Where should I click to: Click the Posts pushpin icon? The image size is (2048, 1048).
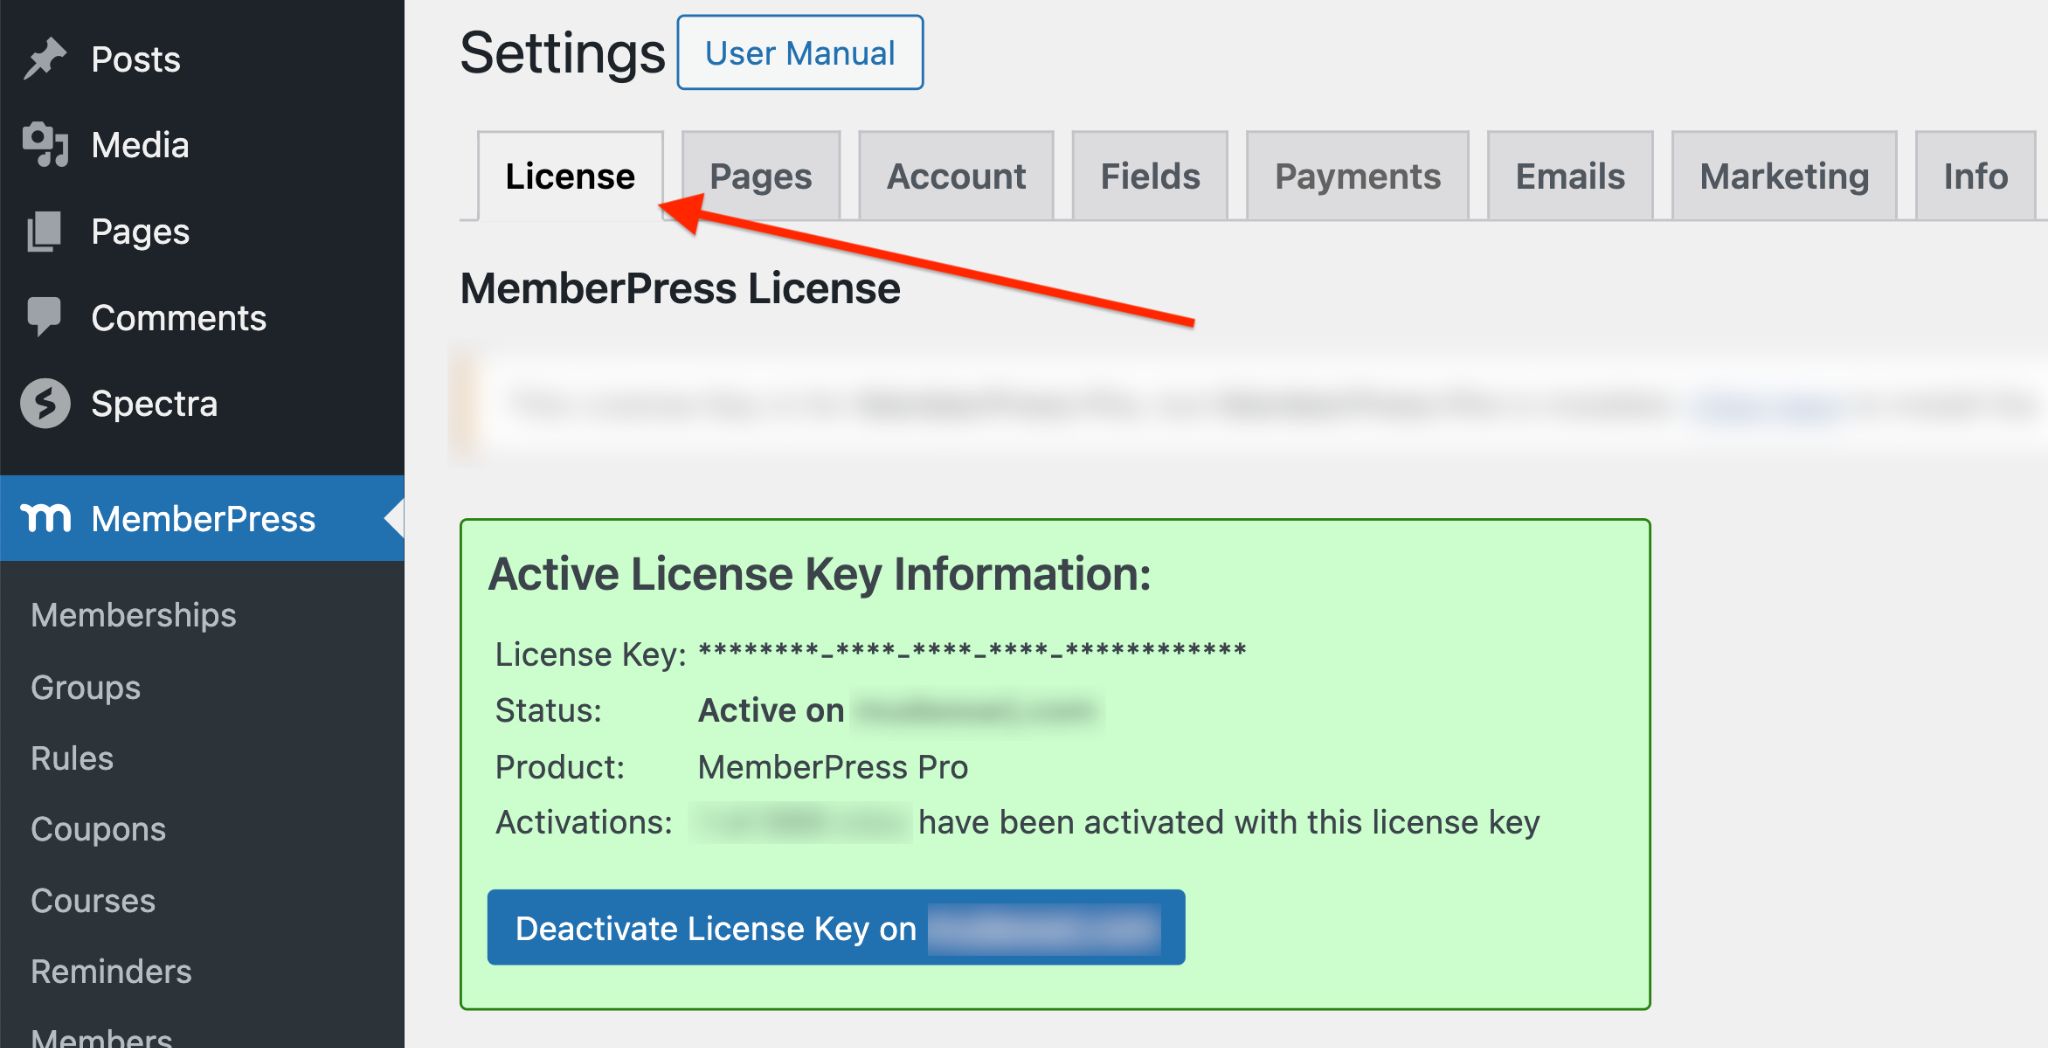pos(45,59)
